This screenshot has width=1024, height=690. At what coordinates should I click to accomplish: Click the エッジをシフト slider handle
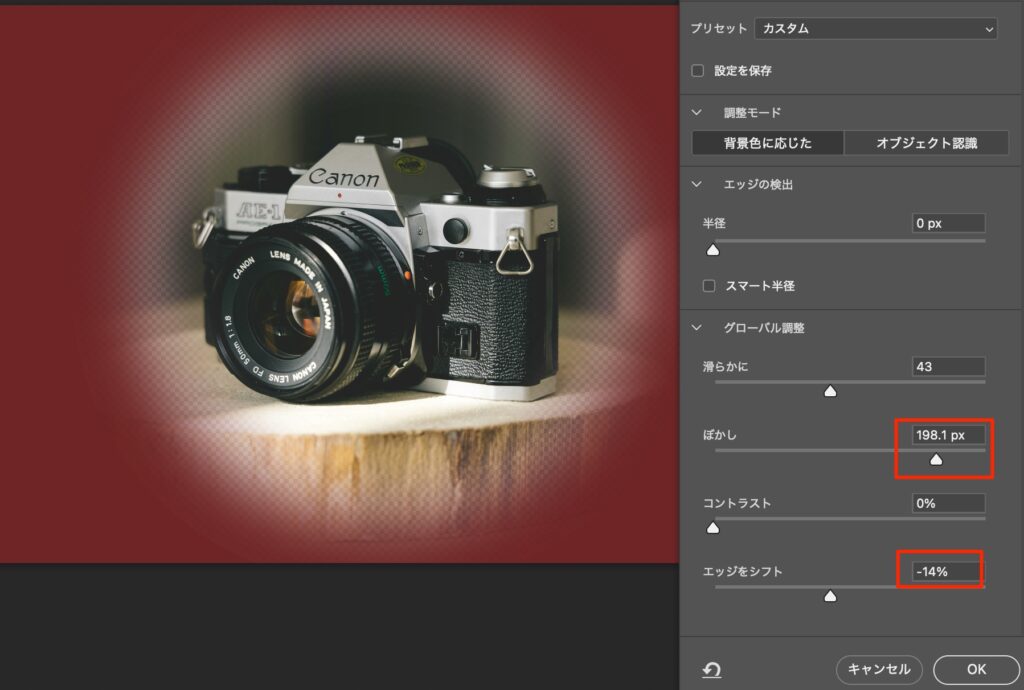(829, 596)
